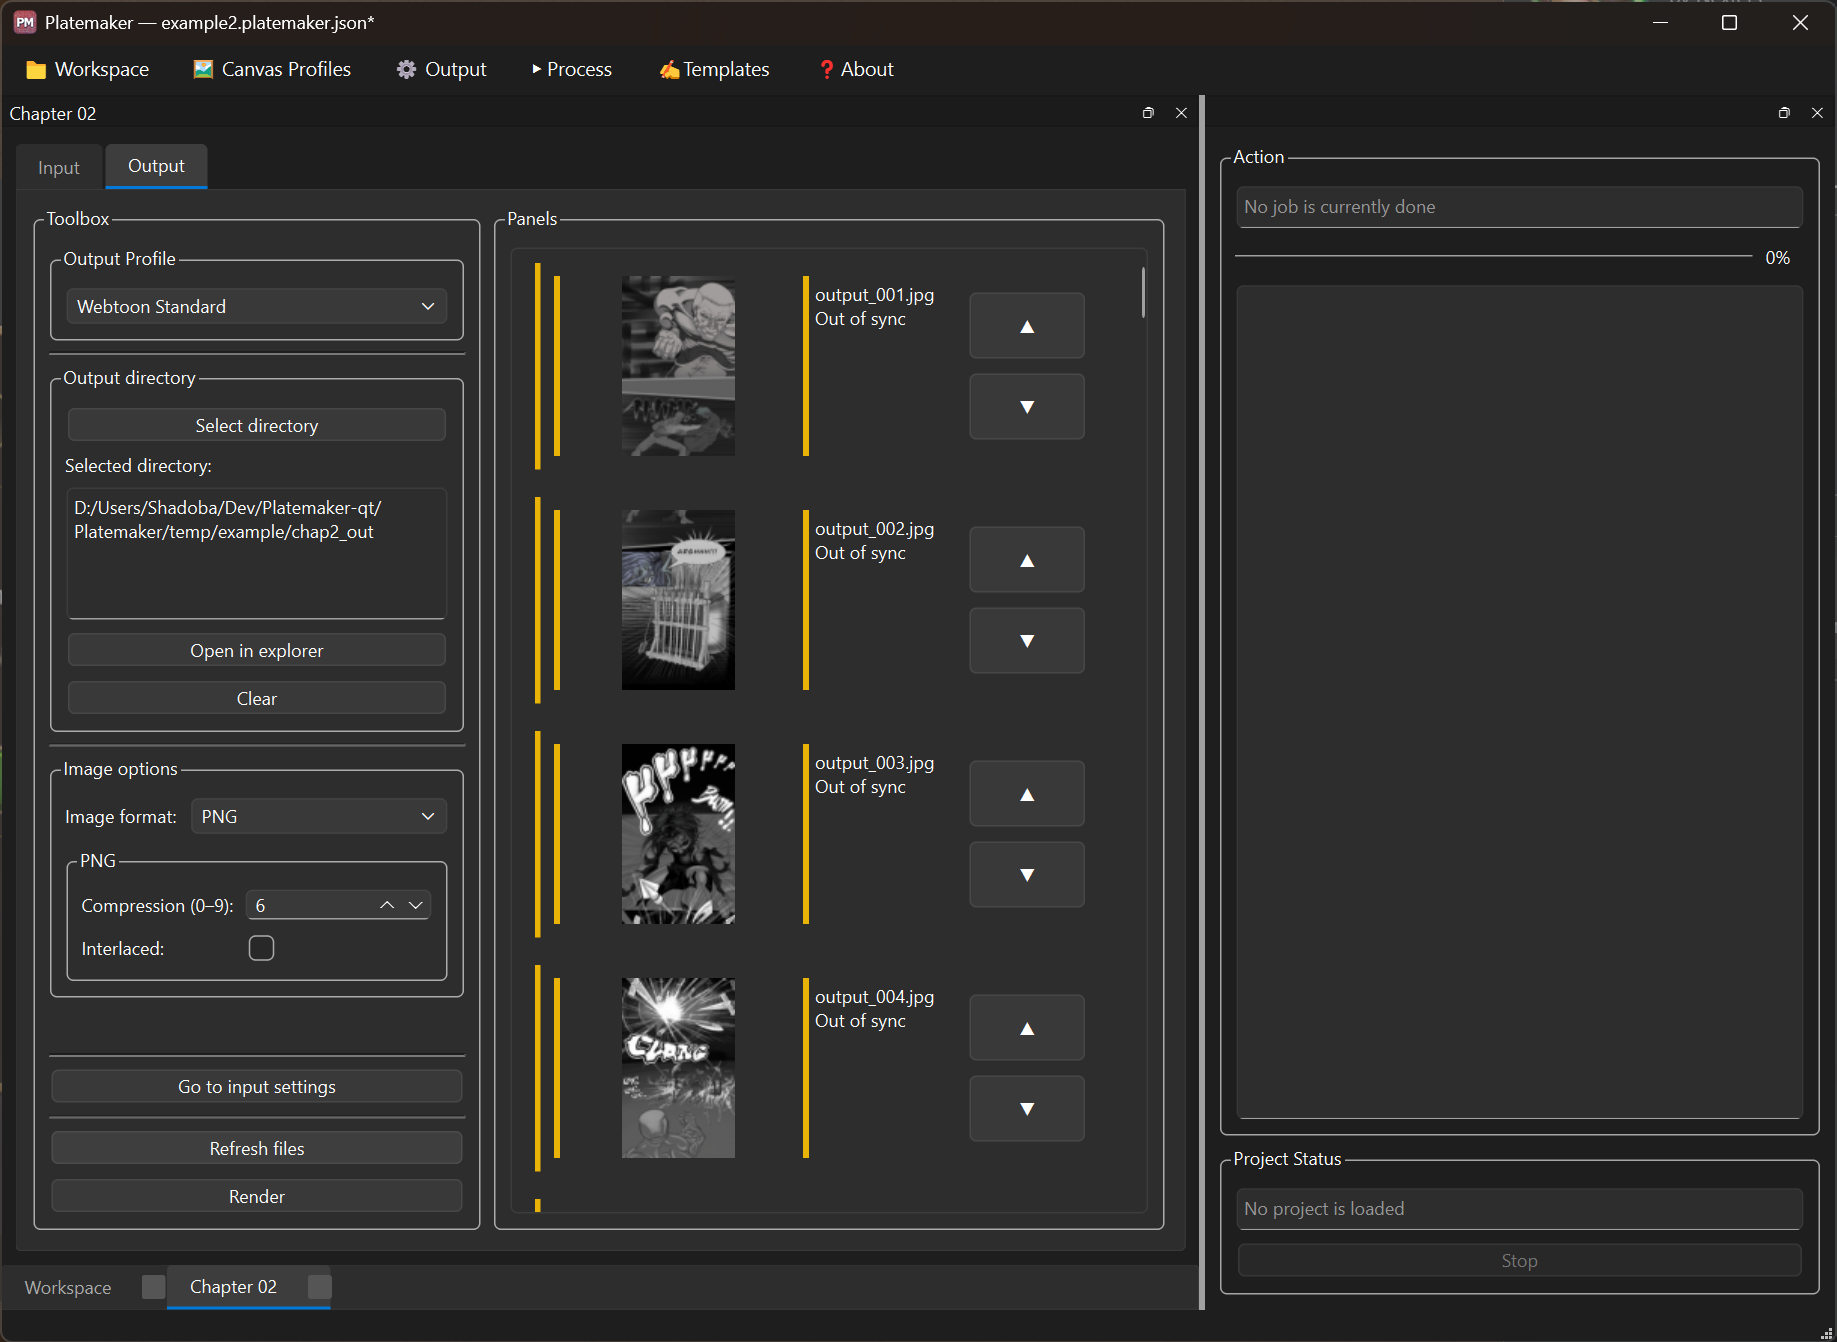
Task: Select the output_003.jpg panel thumbnail
Action: (678, 834)
